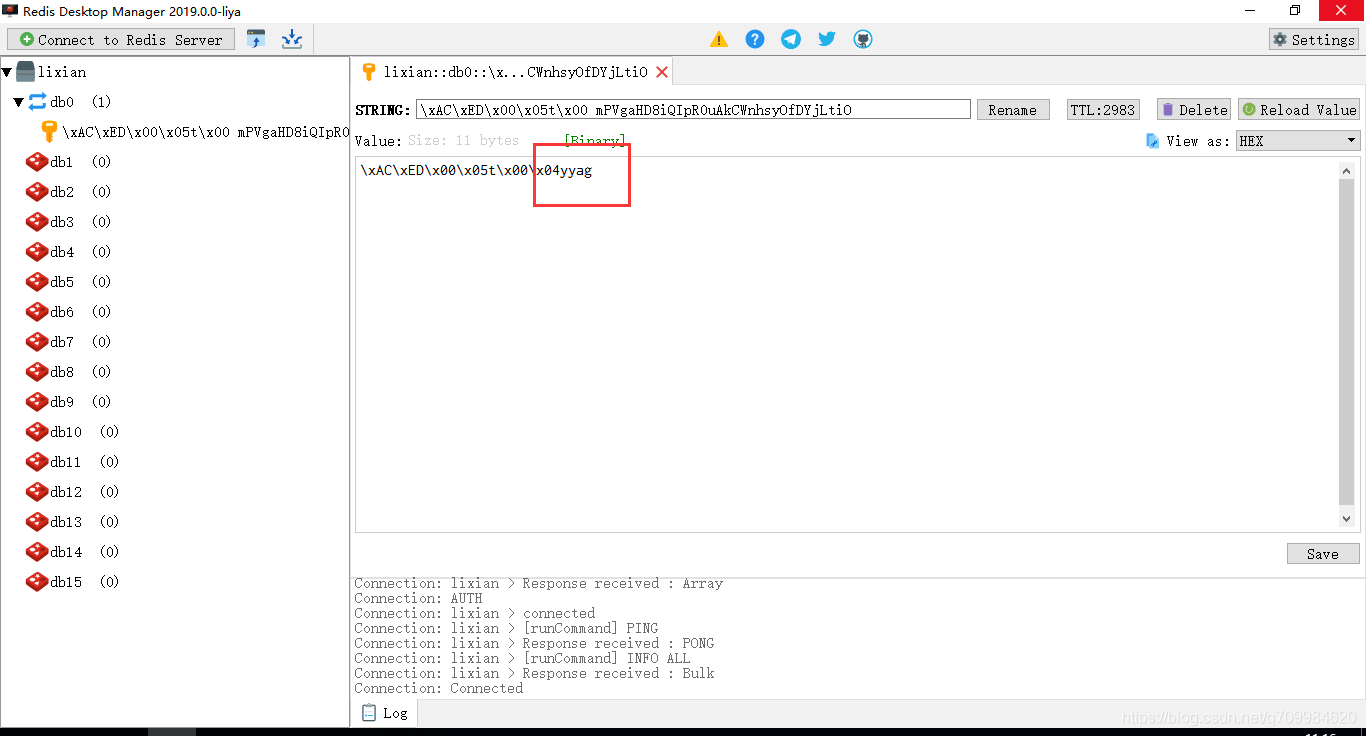Click the db6 Redis icon
Image resolution: width=1366 pixels, height=736 pixels.
click(x=37, y=312)
